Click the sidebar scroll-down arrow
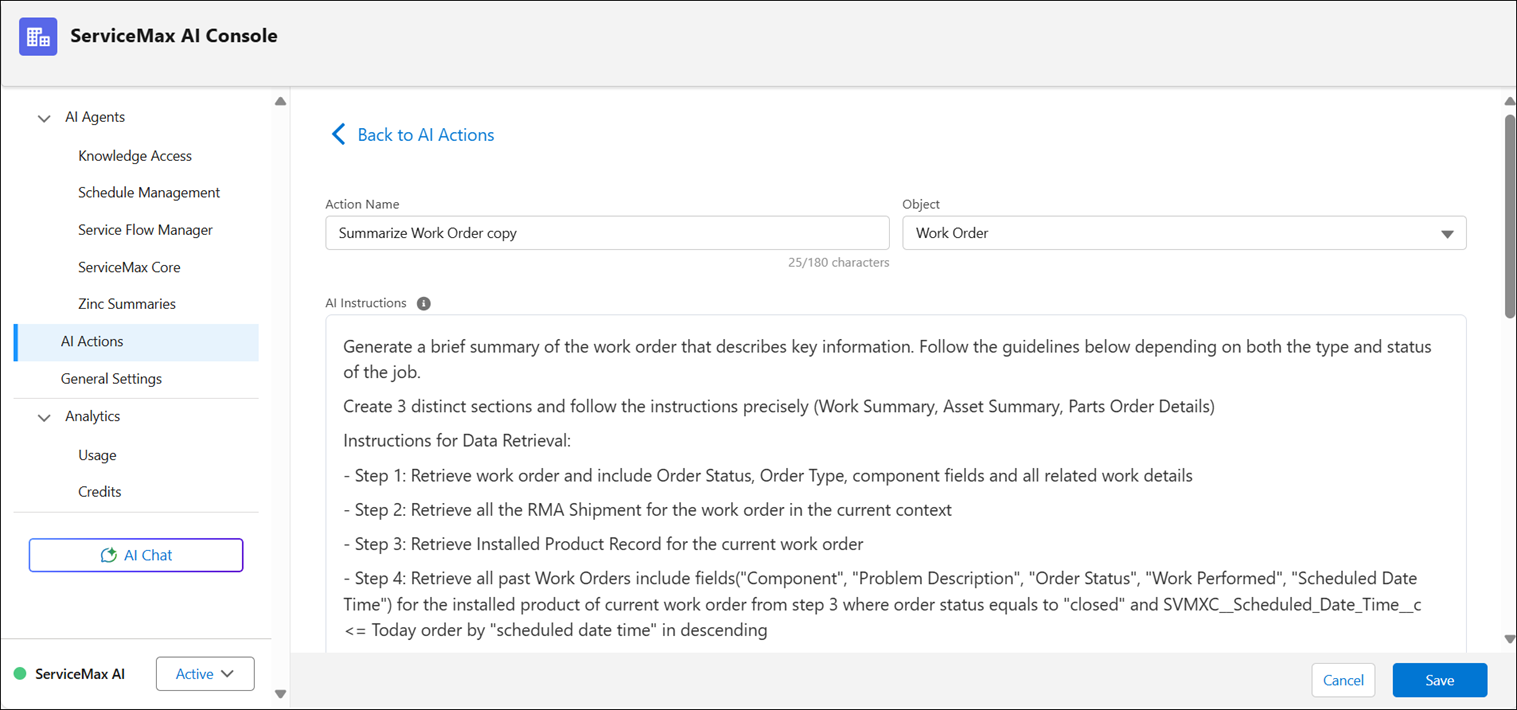This screenshot has height=710, width=1517. pyautogui.click(x=280, y=694)
